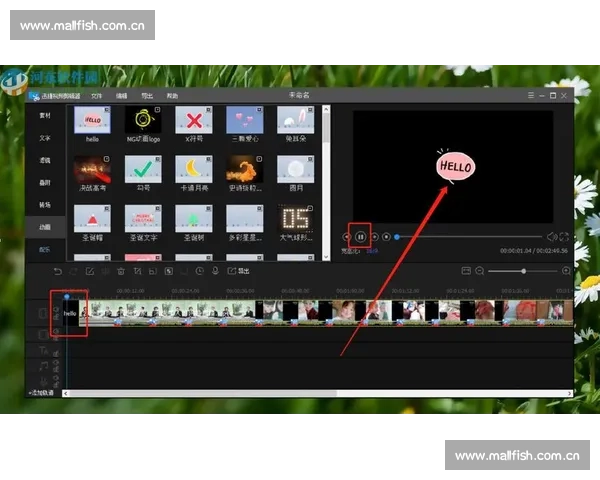Click the 导出 export button
The image size is (600, 480).
[x=238, y=271]
